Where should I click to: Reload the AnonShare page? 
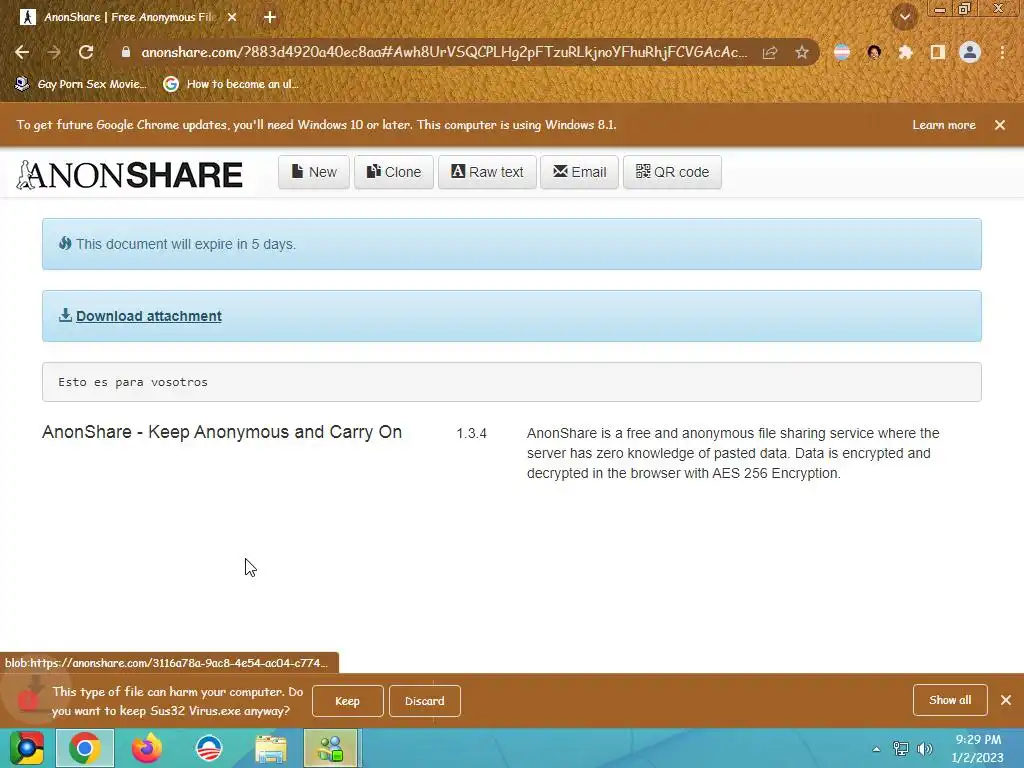pyautogui.click(x=86, y=52)
